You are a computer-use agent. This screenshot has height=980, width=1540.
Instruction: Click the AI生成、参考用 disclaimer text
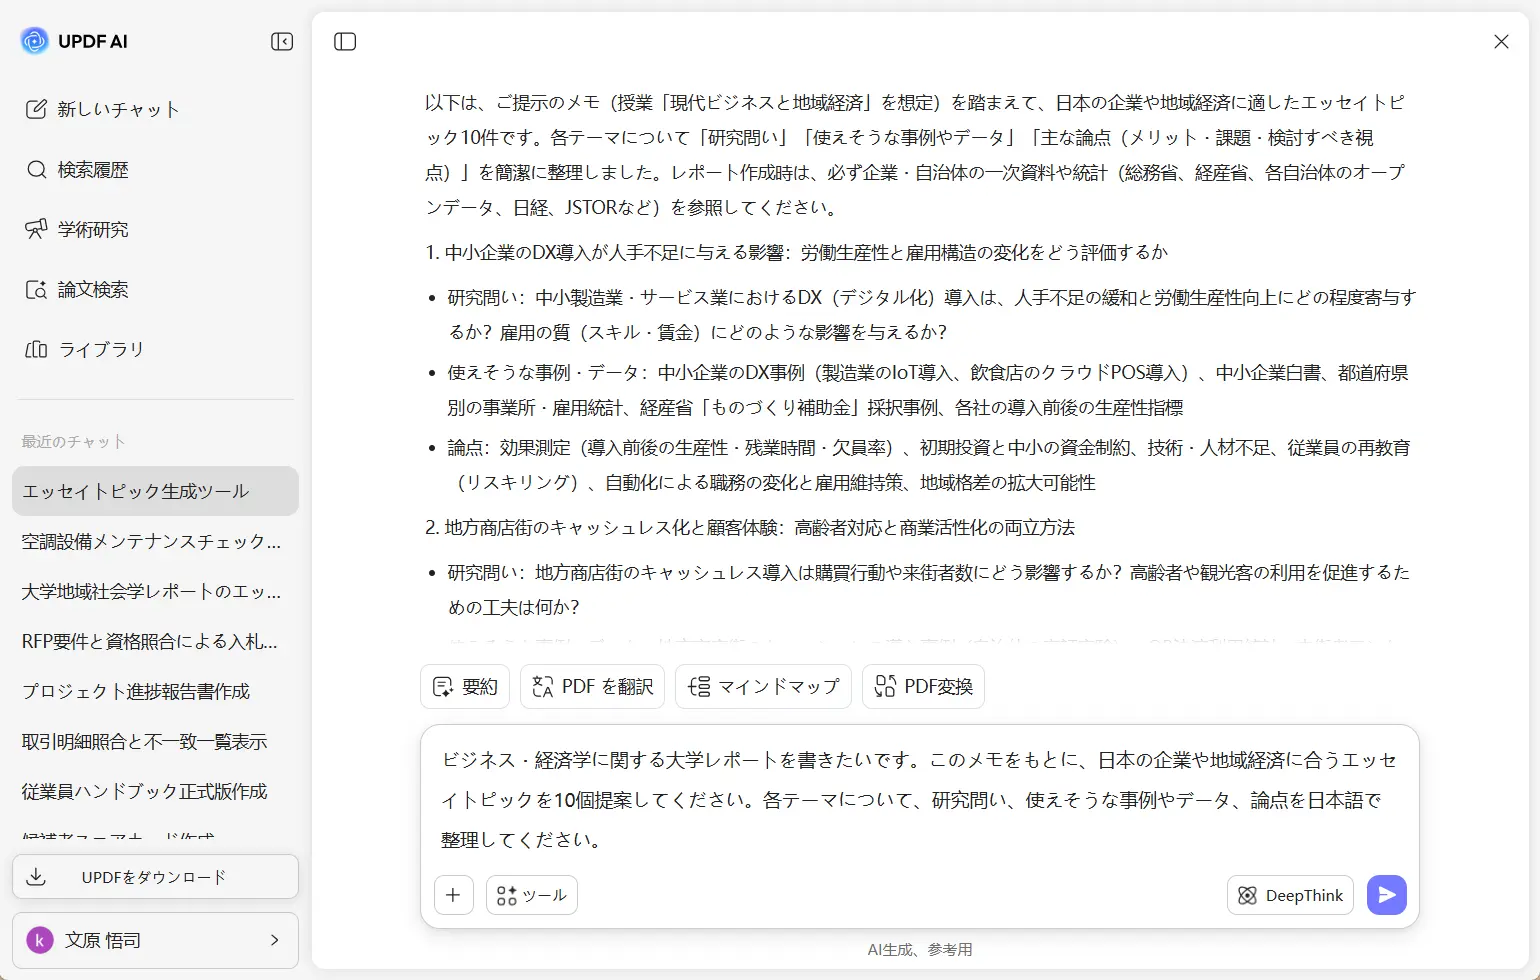(x=920, y=949)
